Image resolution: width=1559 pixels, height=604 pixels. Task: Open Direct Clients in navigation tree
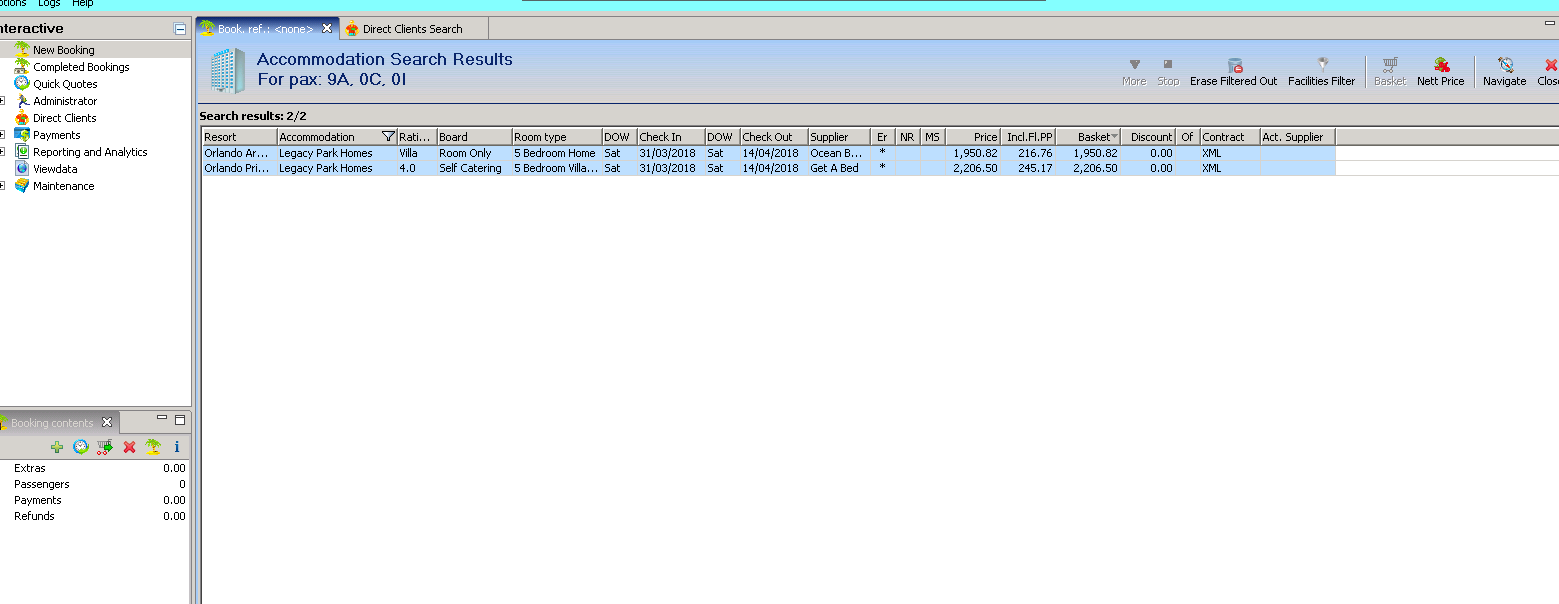(x=64, y=118)
